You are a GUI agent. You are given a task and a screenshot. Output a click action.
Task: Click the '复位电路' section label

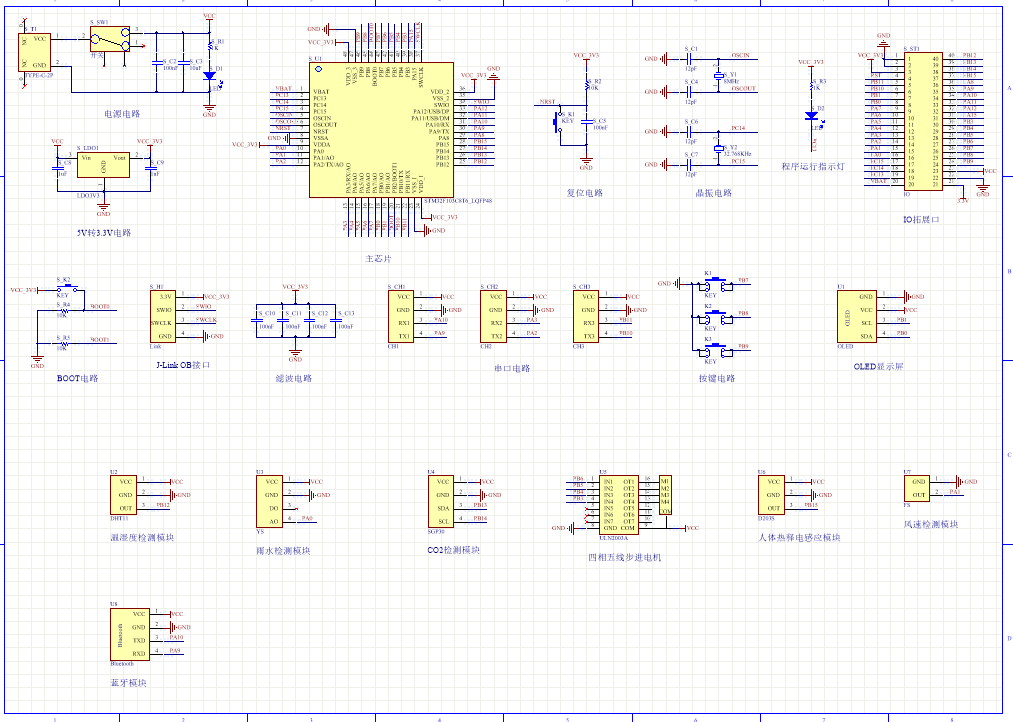tap(585, 192)
